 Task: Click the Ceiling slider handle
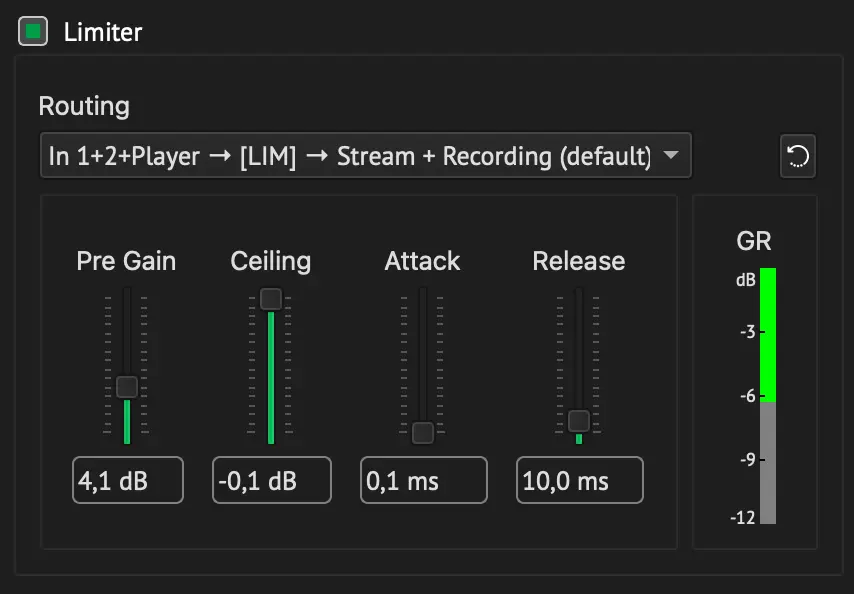(x=271, y=299)
